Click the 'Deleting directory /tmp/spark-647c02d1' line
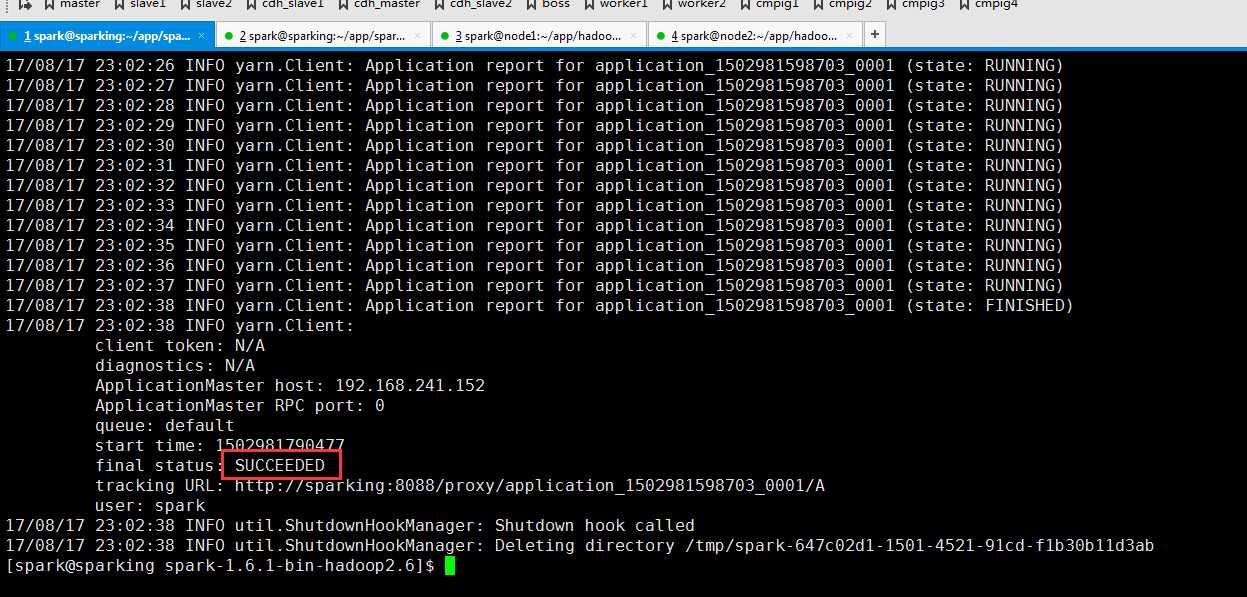This screenshot has height=597, width=1247. pos(580,546)
